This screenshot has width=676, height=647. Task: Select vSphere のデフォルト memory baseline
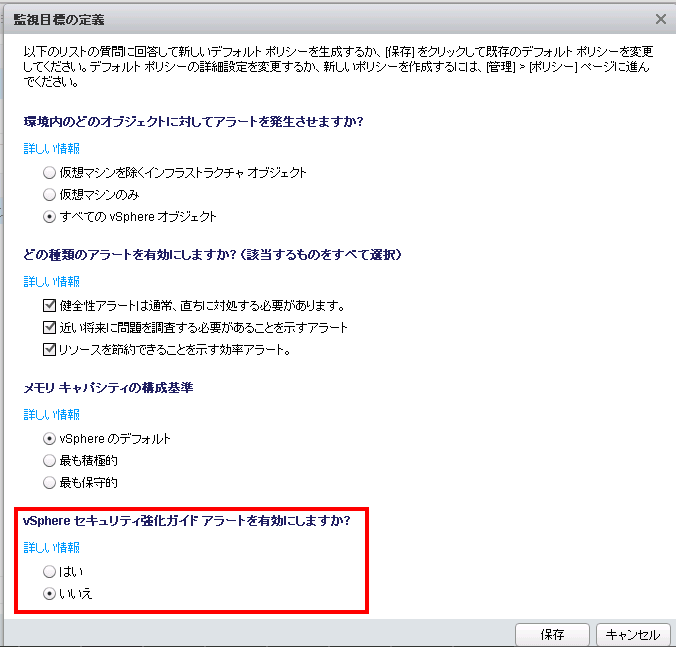tap(50, 439)
